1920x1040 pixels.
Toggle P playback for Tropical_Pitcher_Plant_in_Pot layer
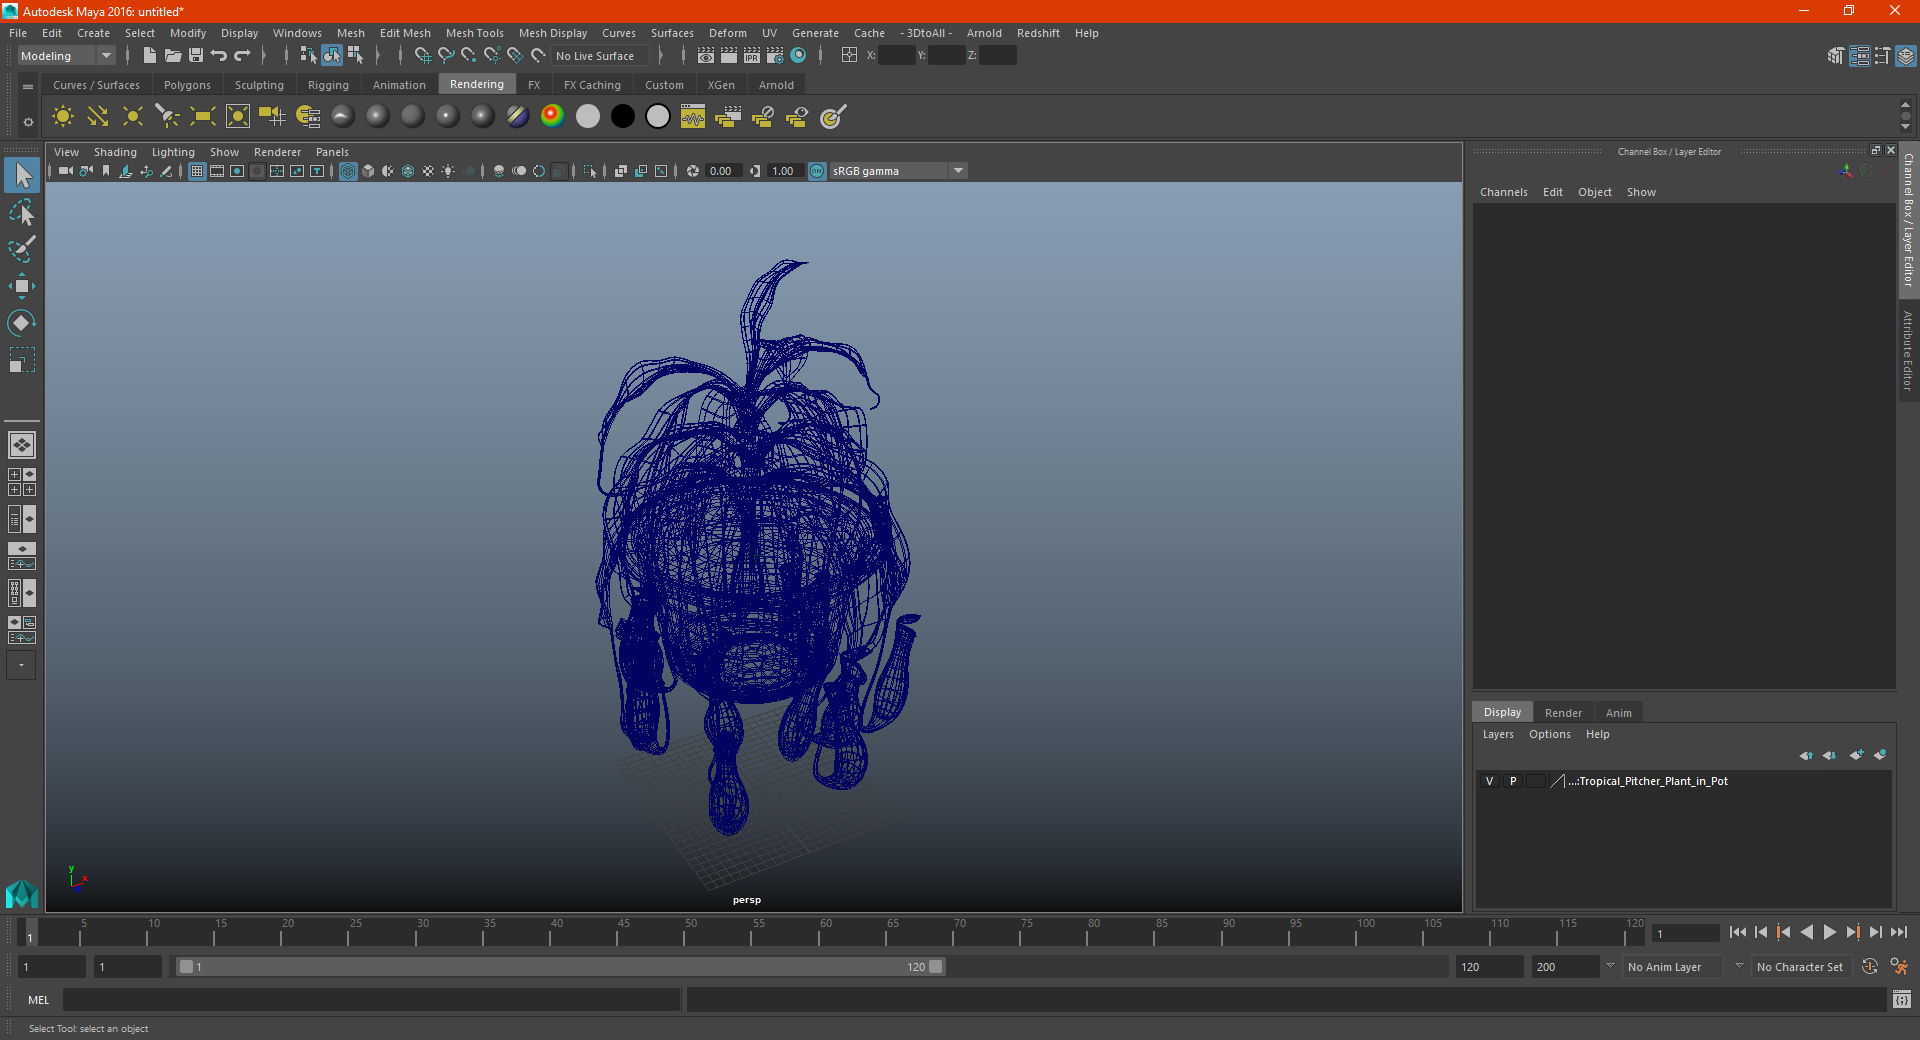tap(1512, 781)
